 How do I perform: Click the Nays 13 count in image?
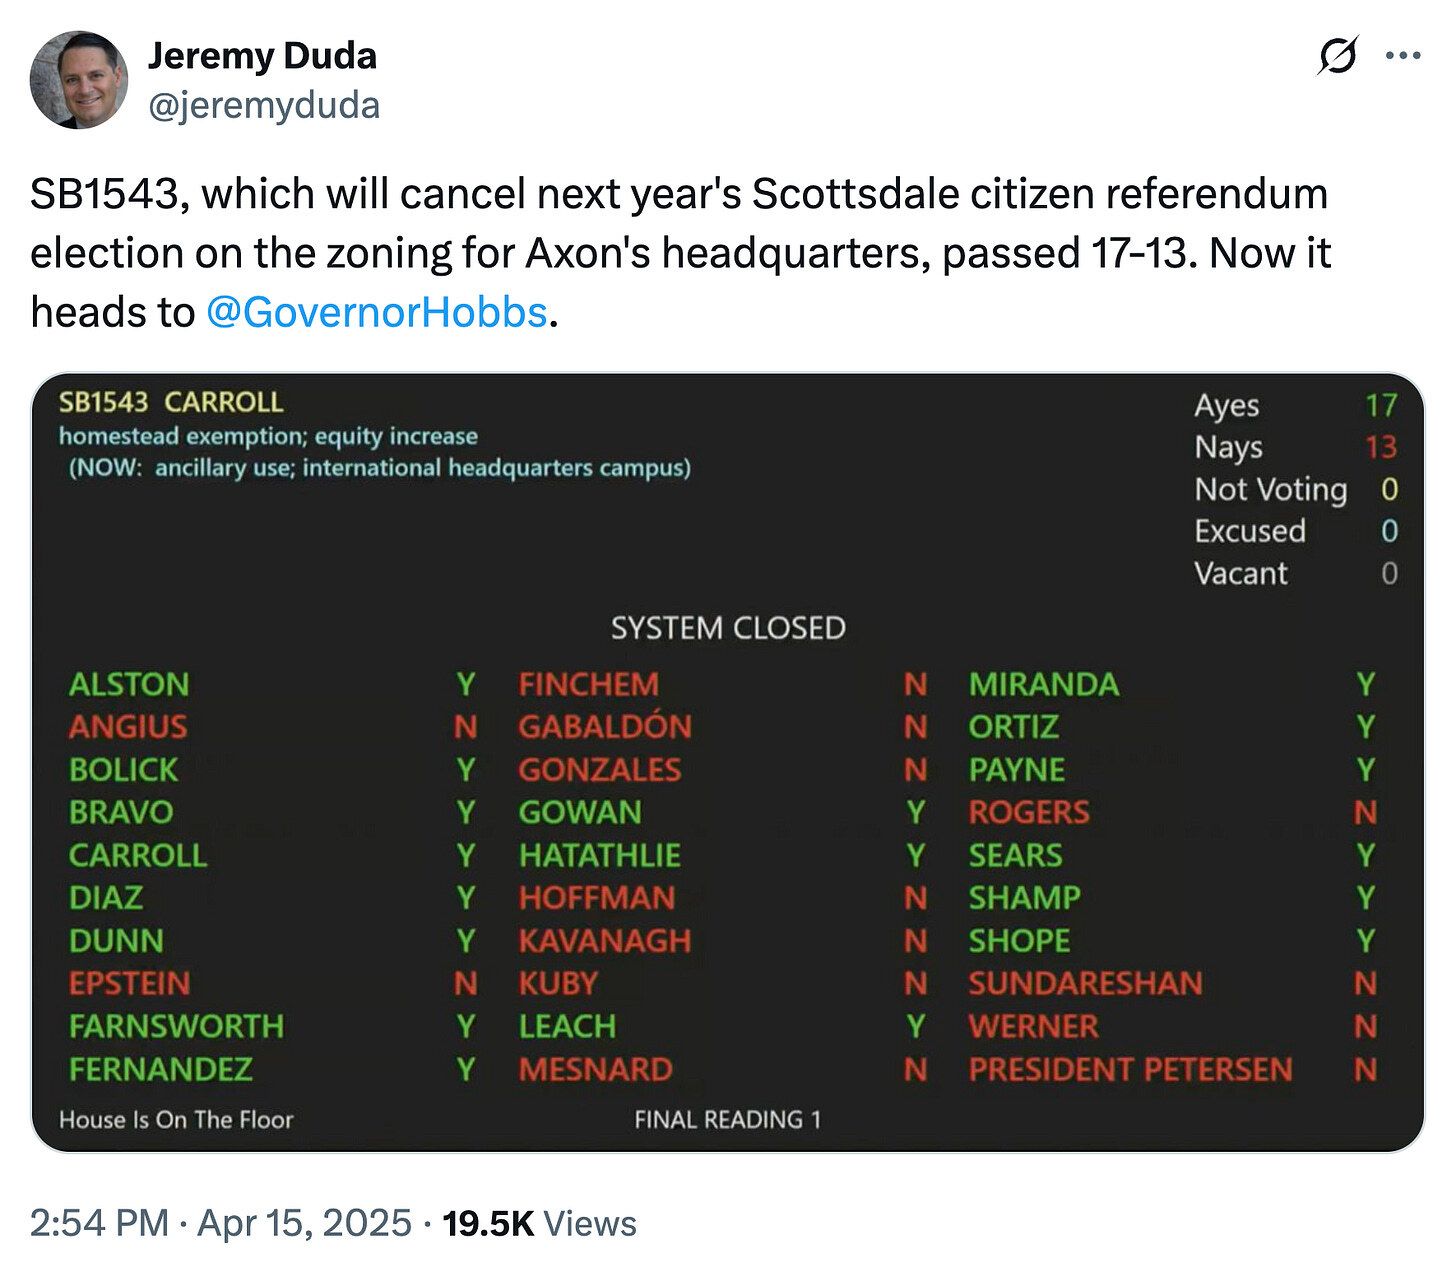click(1295, 447)
